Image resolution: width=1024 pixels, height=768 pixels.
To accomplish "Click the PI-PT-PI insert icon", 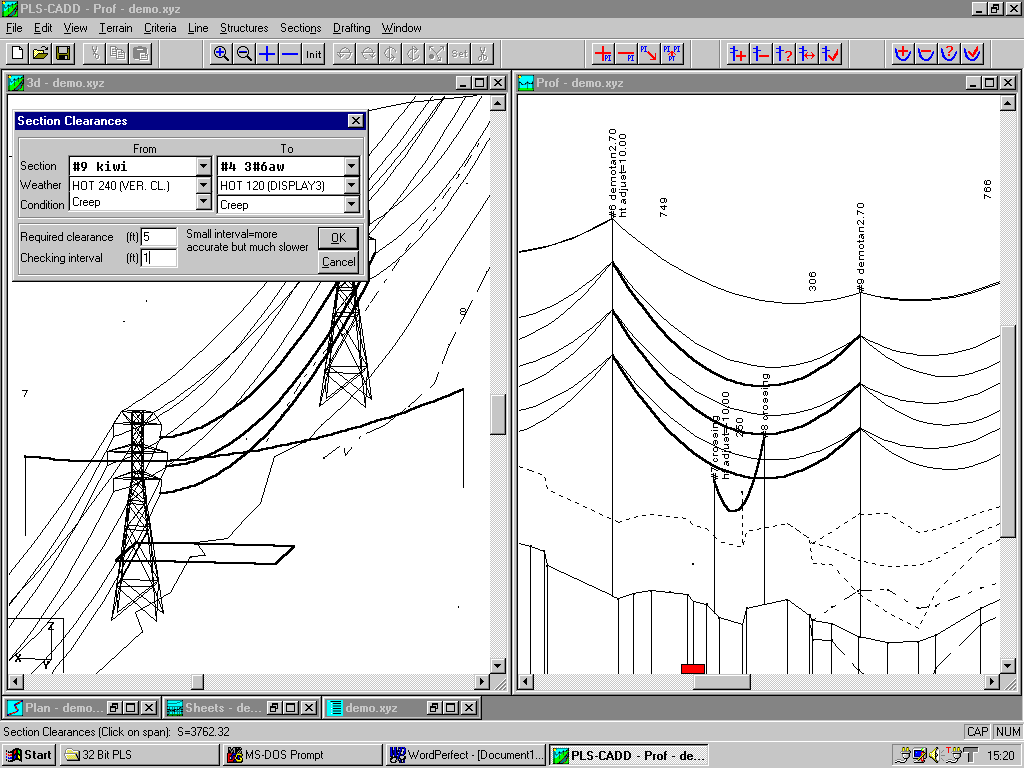I will point(672,54).
